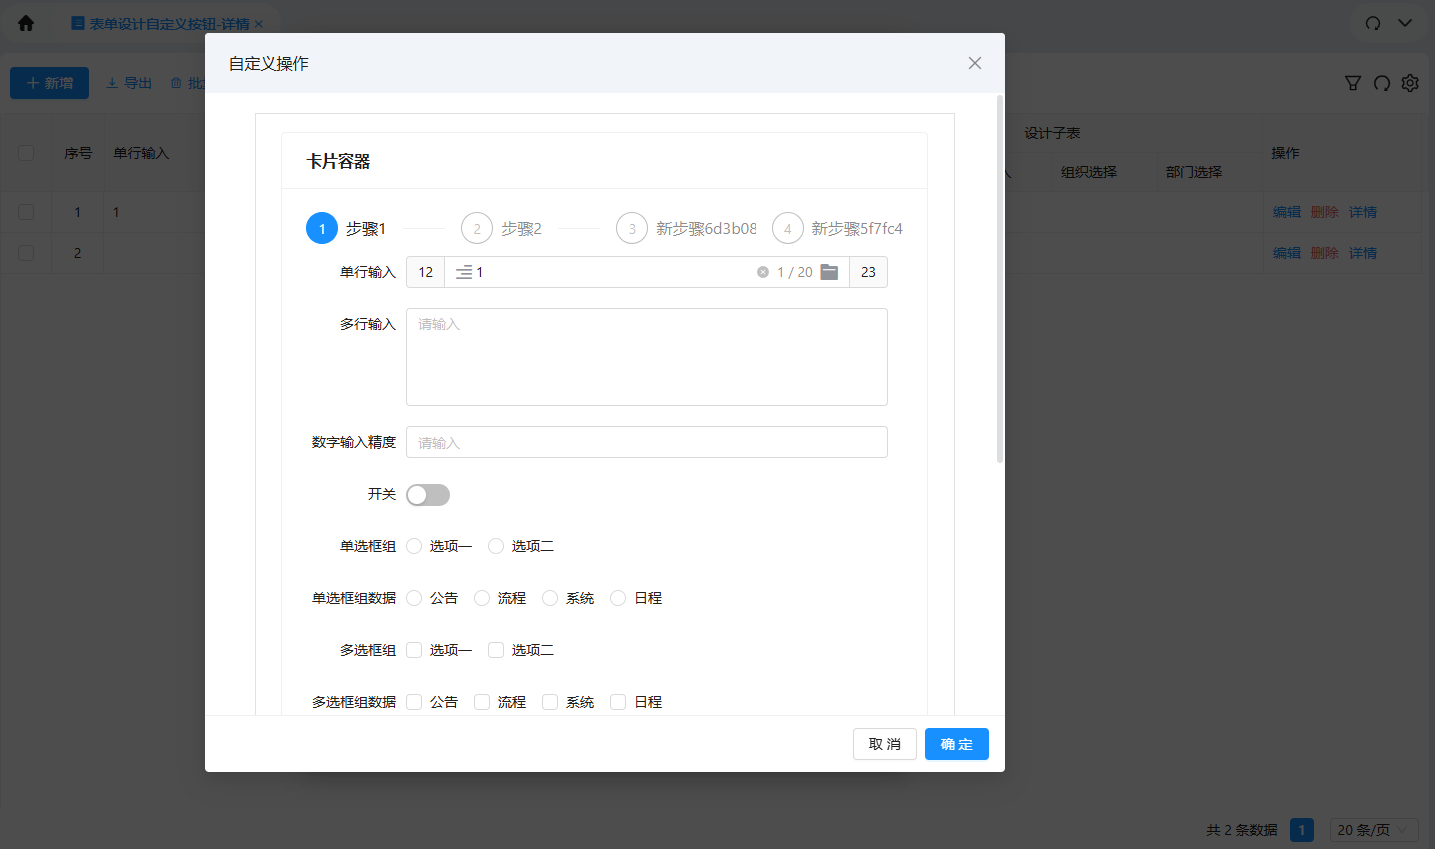Click the filter funnel icon

coord(1353,83)
